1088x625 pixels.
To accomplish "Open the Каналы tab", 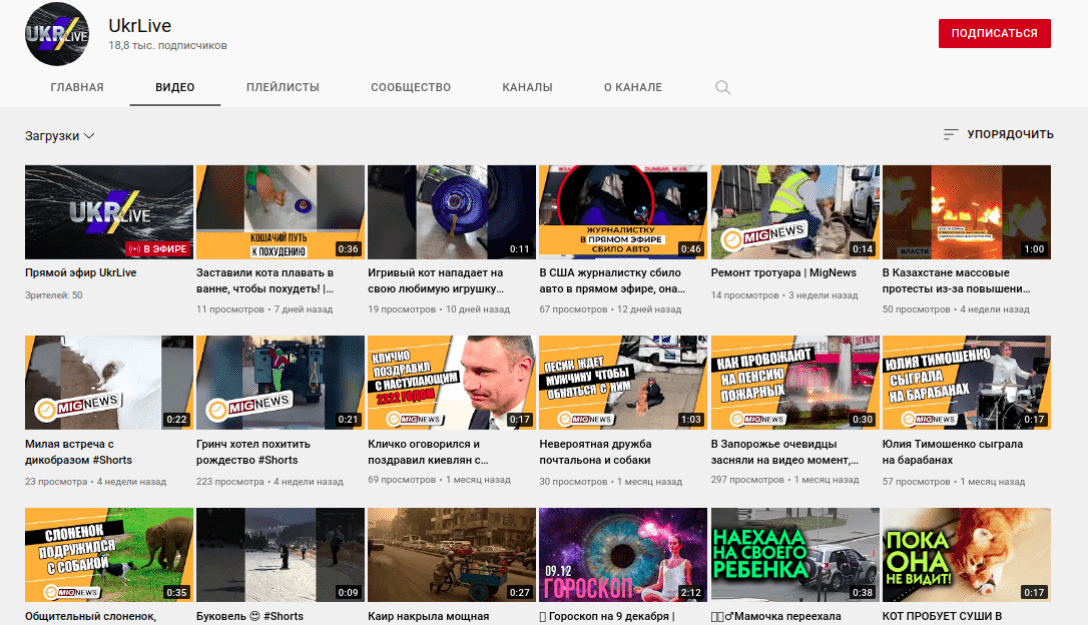I will [x=527, y=87].
